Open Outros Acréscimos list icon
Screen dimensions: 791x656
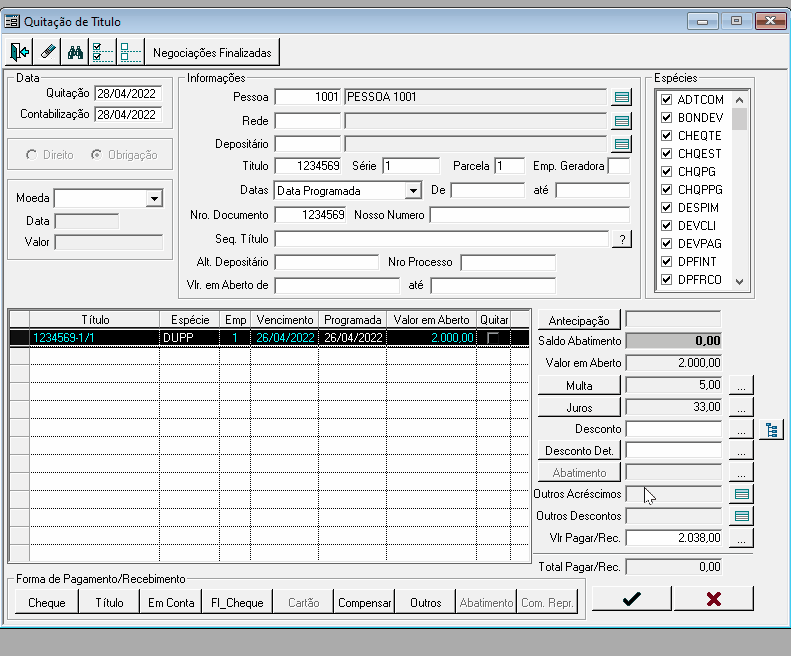pos(741,494)
